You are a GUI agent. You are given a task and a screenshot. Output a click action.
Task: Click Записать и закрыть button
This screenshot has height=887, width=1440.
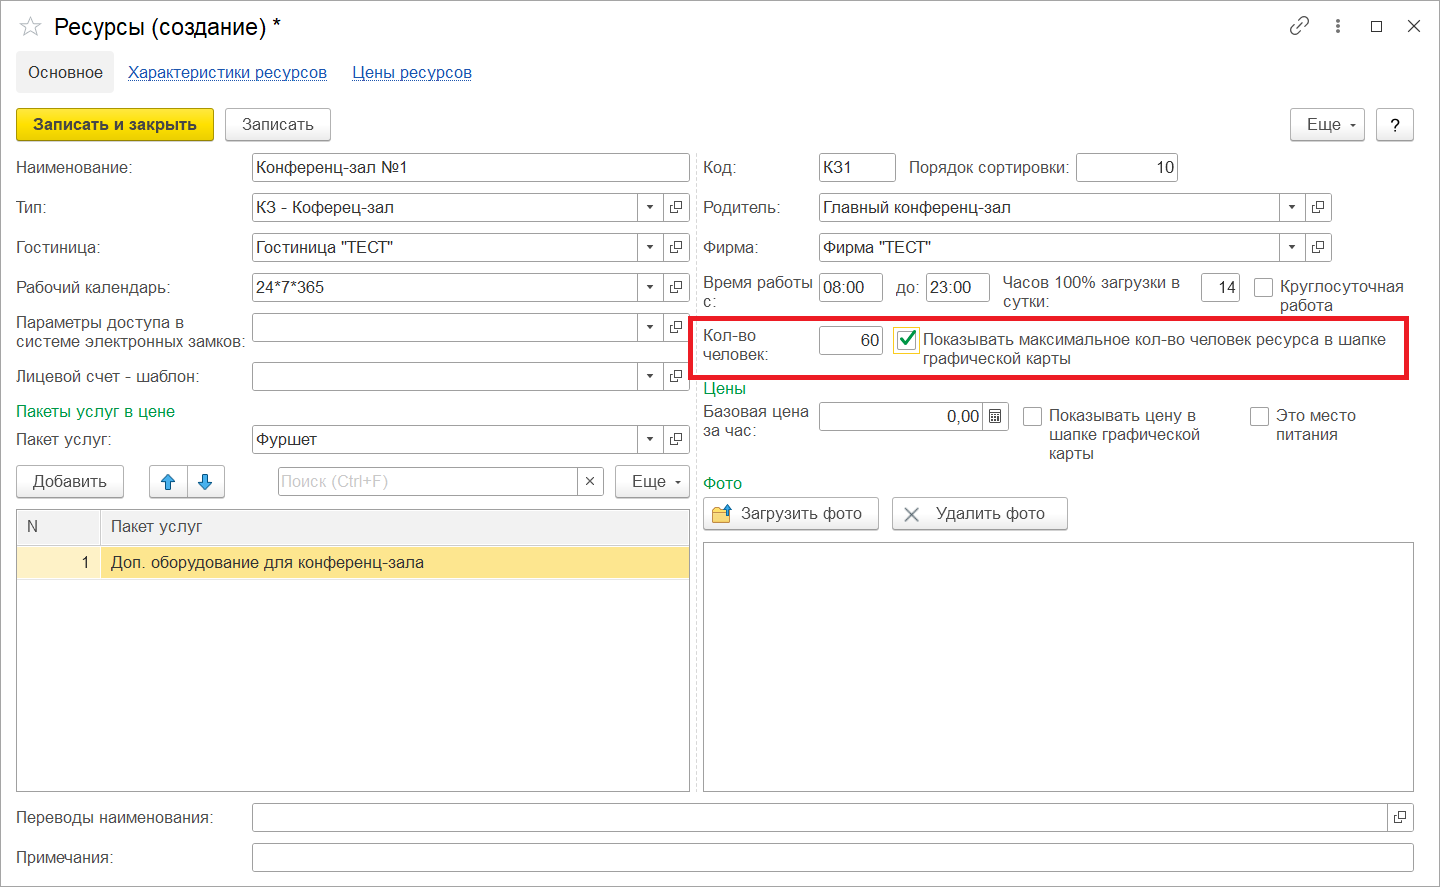[115, 124]
